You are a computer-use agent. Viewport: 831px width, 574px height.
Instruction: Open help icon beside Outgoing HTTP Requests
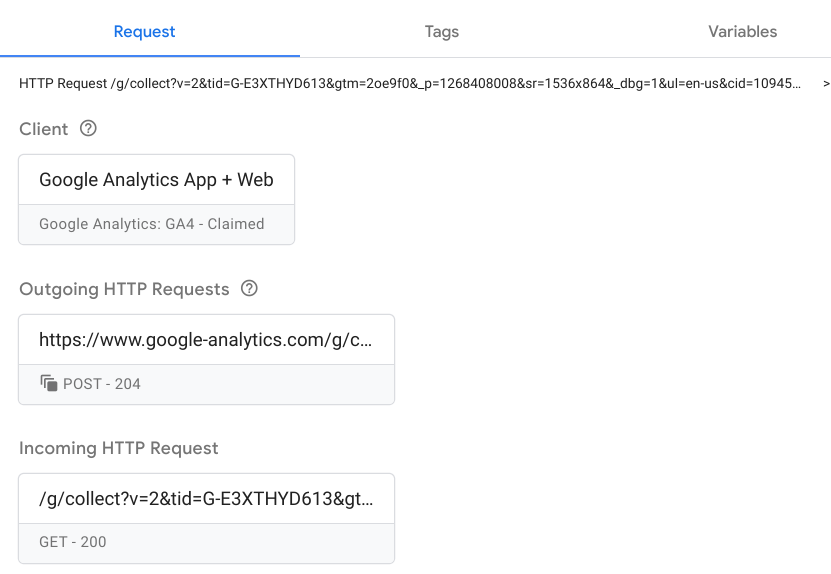click(x=250, y=289)
